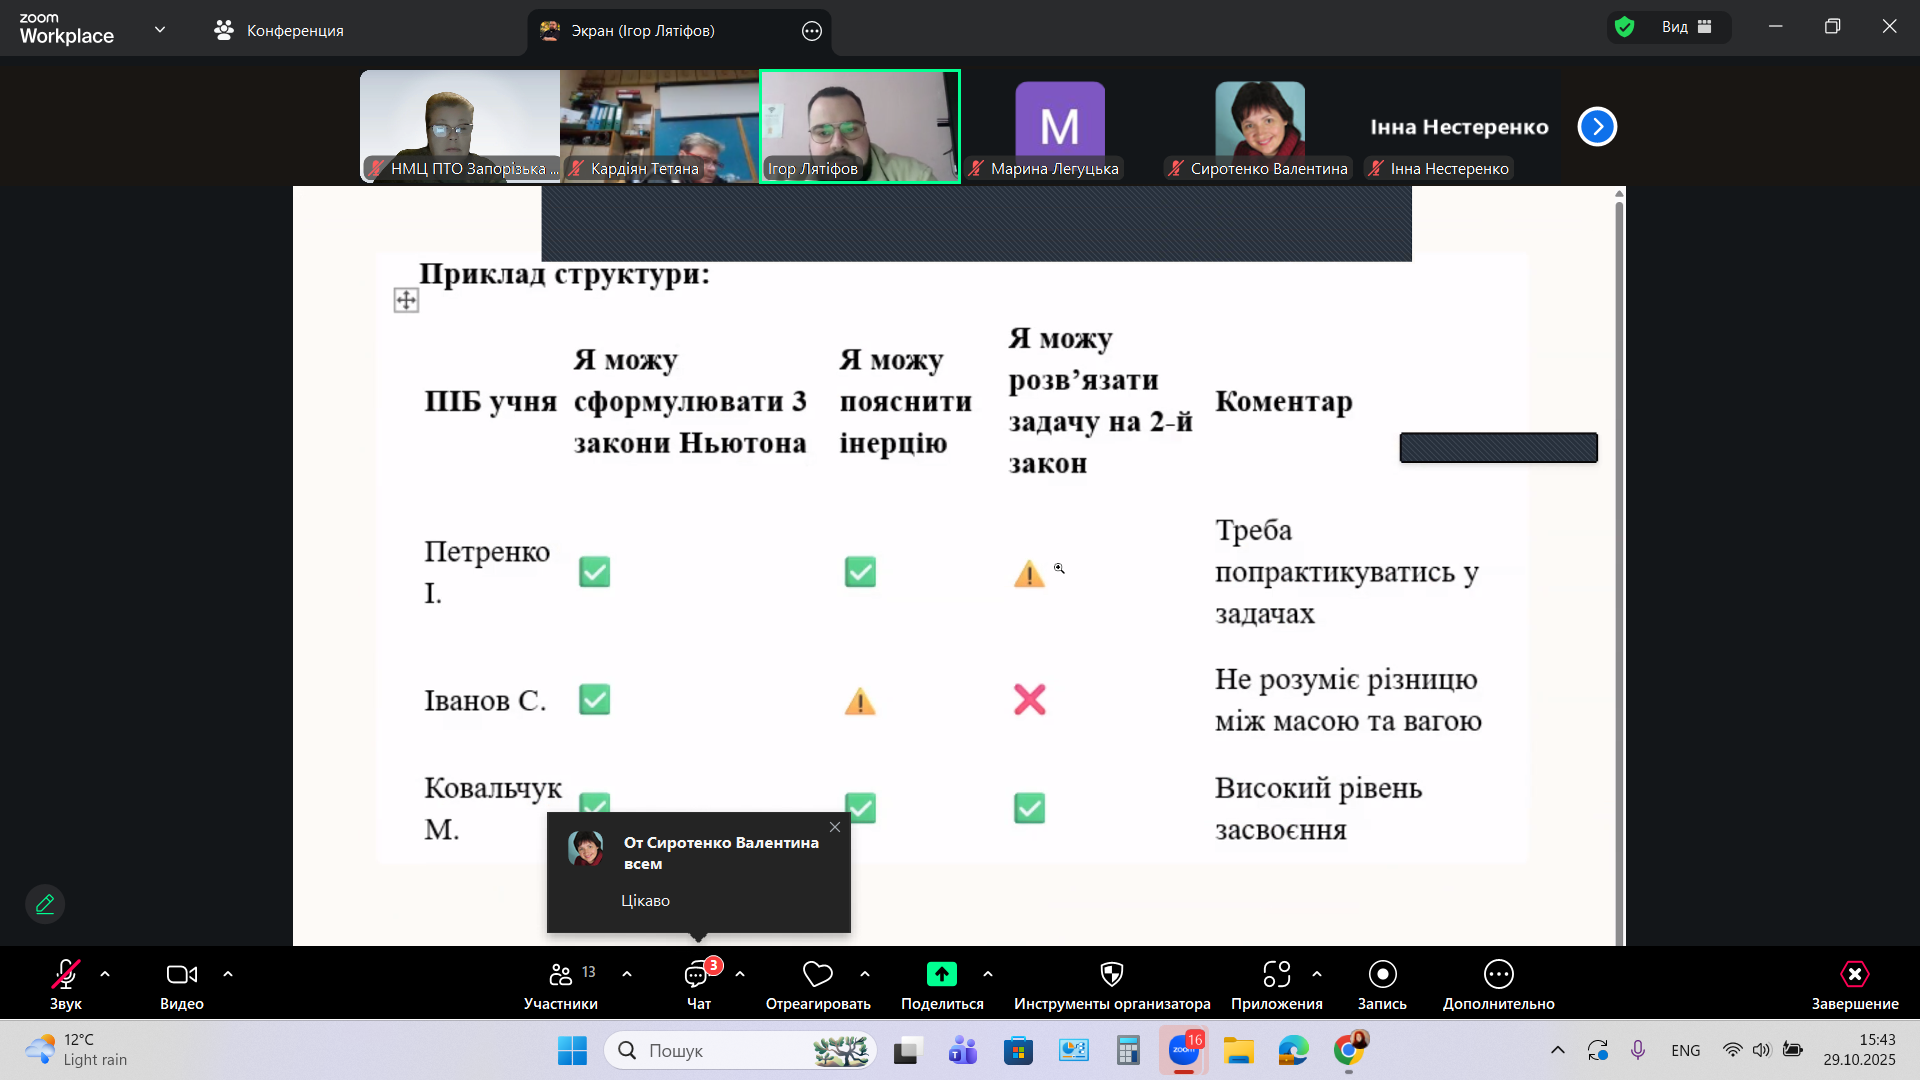Click green checkmark in Петренко's Newton laws column
The height and width of the screenshot is (1080, 1920).
pyautogui.click(x=594, y=572)
